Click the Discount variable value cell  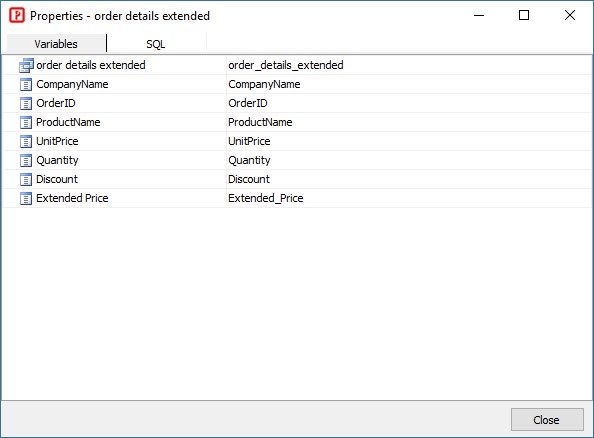[x=409, y=179]
